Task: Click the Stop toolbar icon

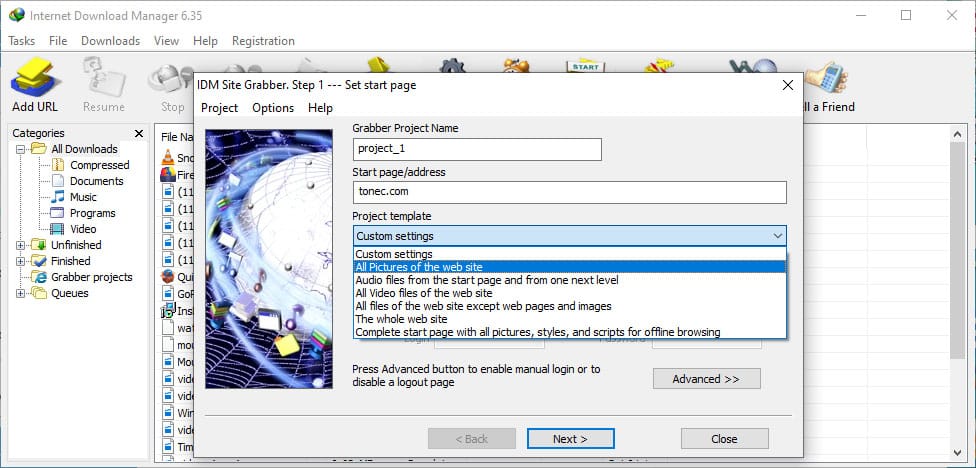Action: 172,82
